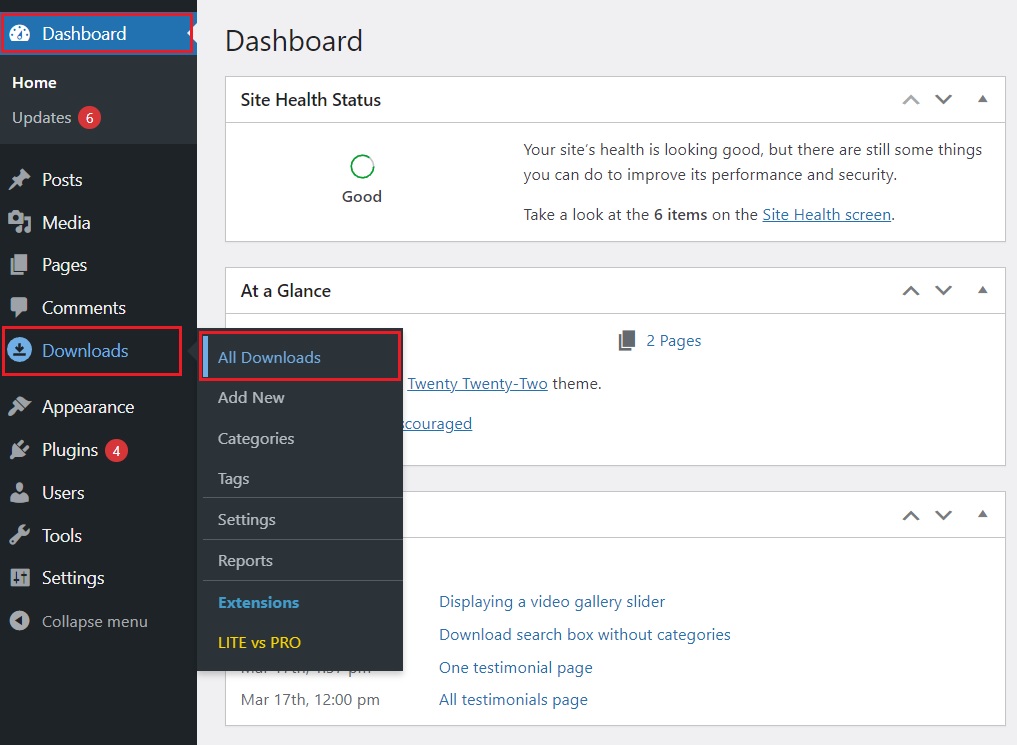Open All testimonials page link
Viewport: 1017px width, 745px height.
513,700
